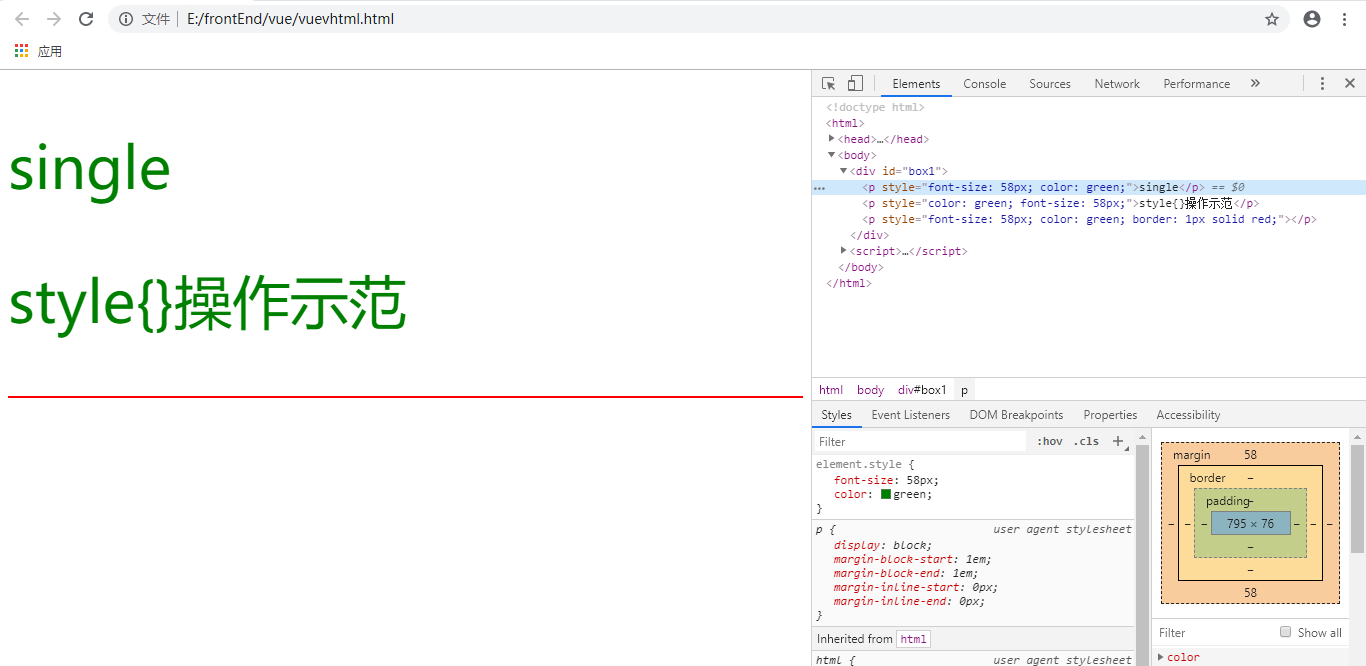The image size is (1366, 666).
Task: Click the green 'single' page text
Action: point(90,169)
